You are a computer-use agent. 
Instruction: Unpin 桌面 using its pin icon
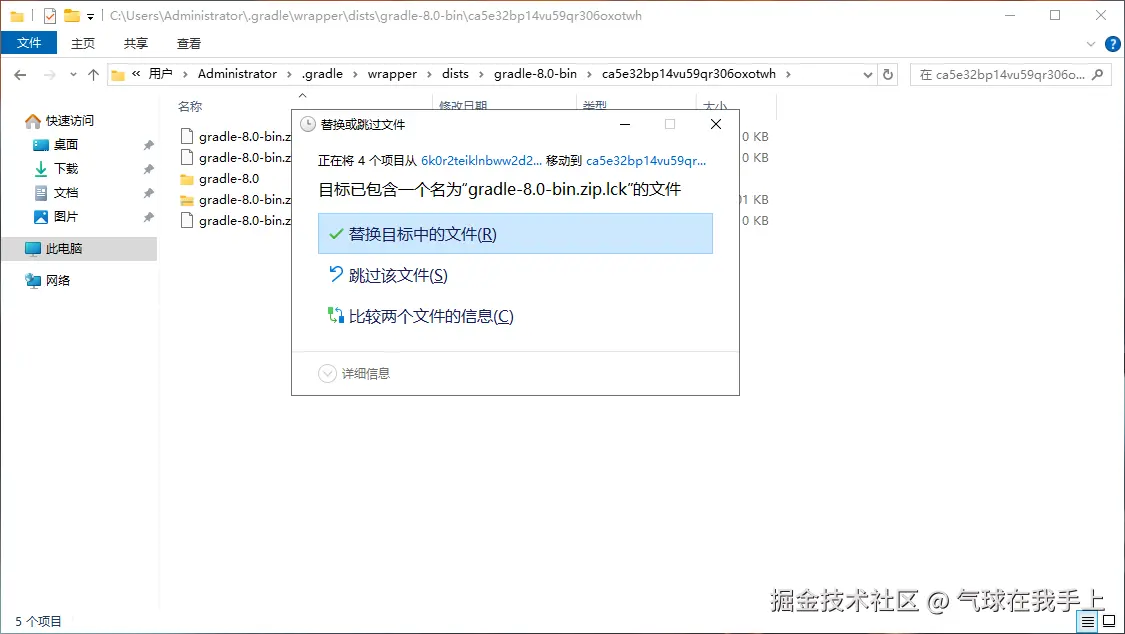(x=149, y=145)
